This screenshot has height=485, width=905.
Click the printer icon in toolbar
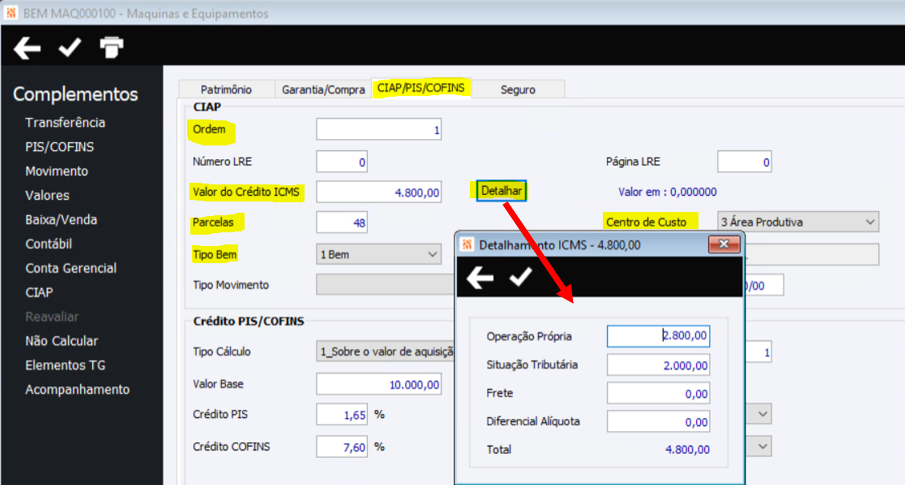[111, 47]
